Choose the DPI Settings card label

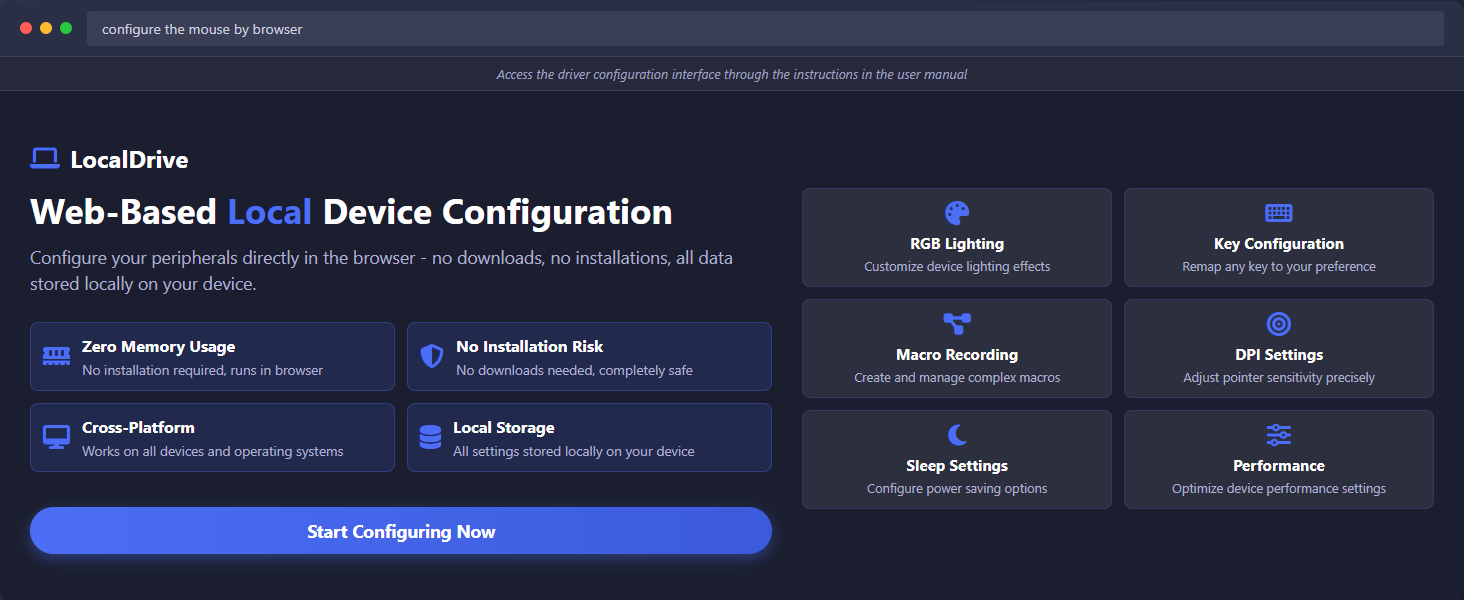pos(1278,355)
